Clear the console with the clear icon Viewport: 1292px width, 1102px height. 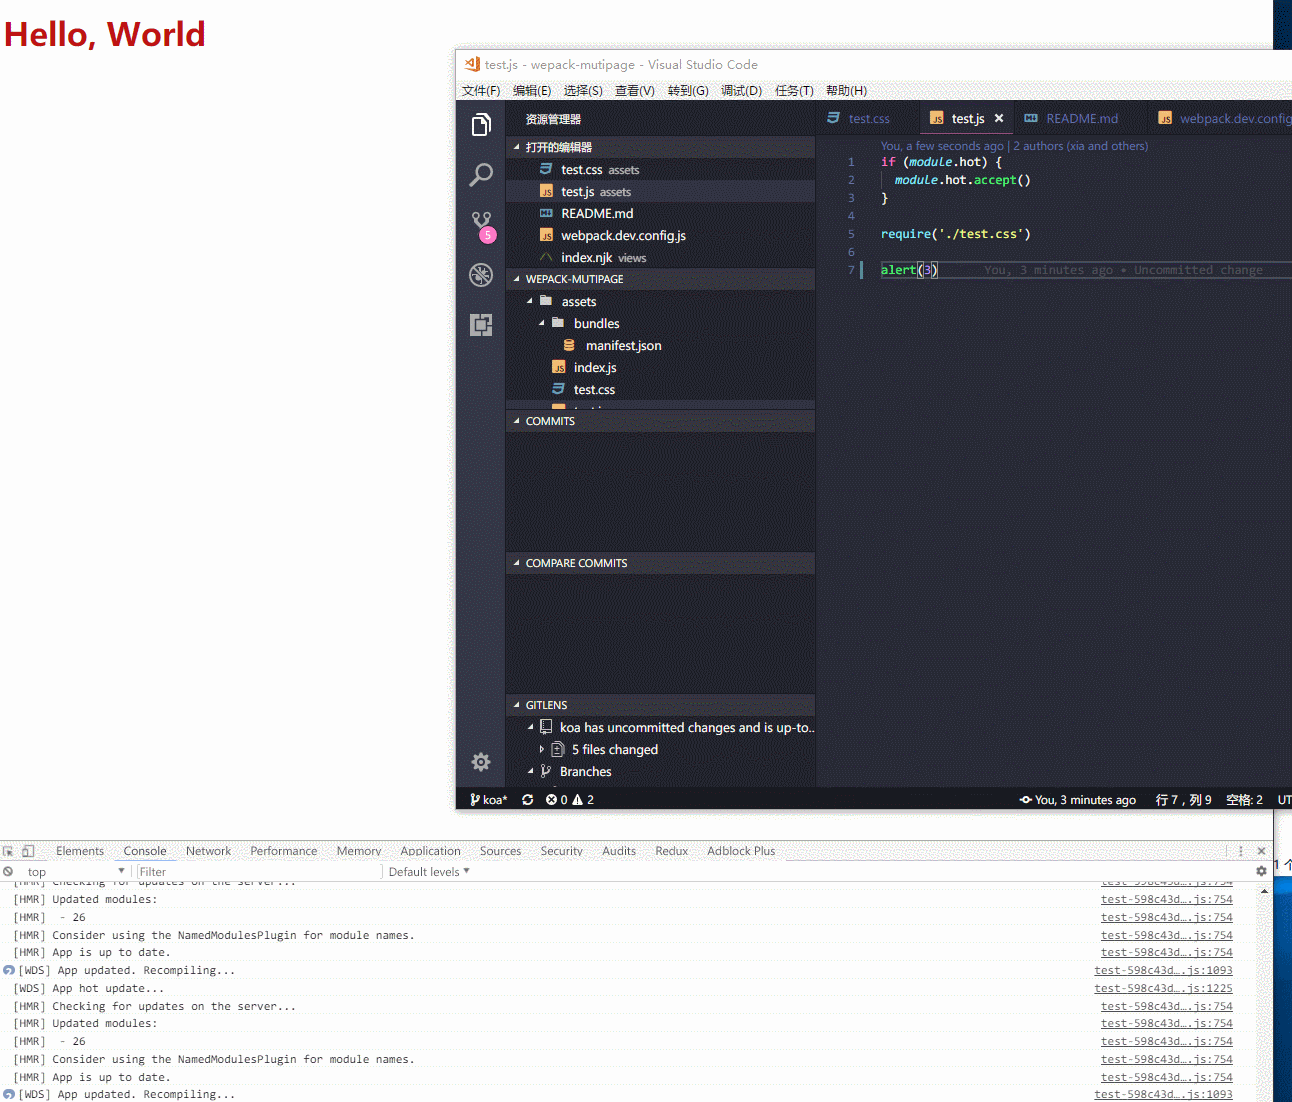[x=8, y=872]
